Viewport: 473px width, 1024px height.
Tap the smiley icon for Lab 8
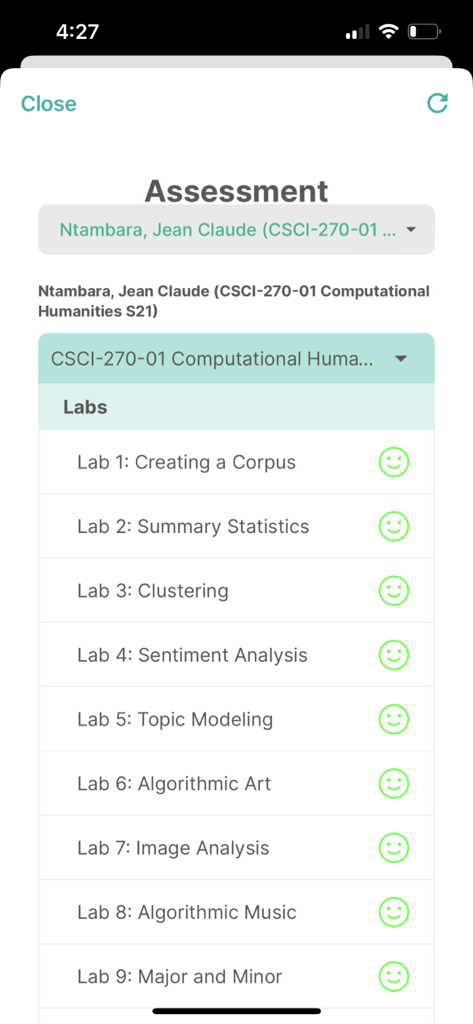pyautogui.click(x=394, y=912)
